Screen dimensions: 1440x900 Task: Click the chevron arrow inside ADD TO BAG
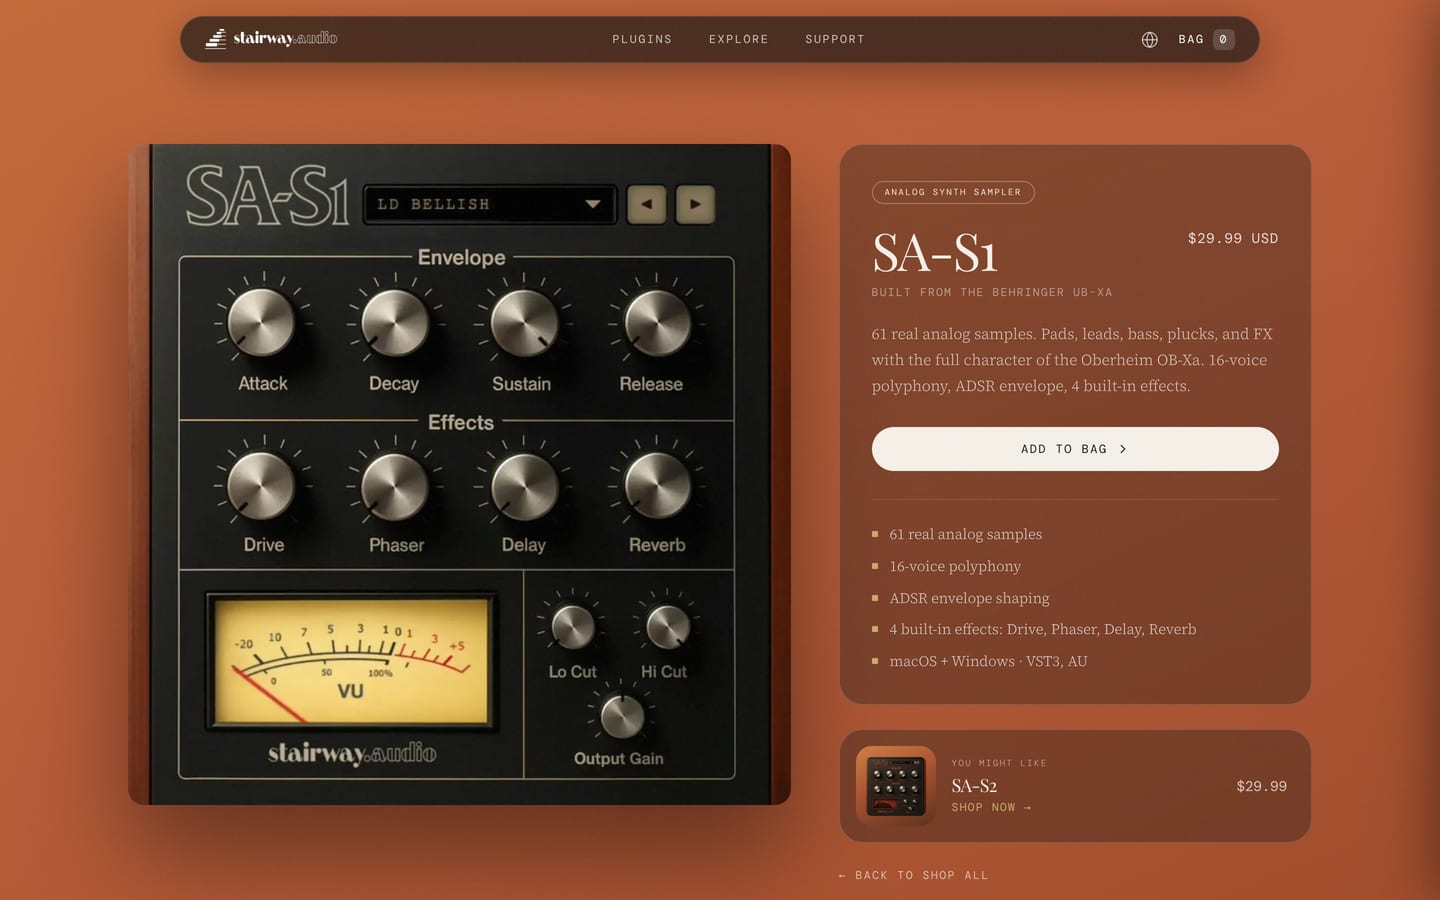1123,449
